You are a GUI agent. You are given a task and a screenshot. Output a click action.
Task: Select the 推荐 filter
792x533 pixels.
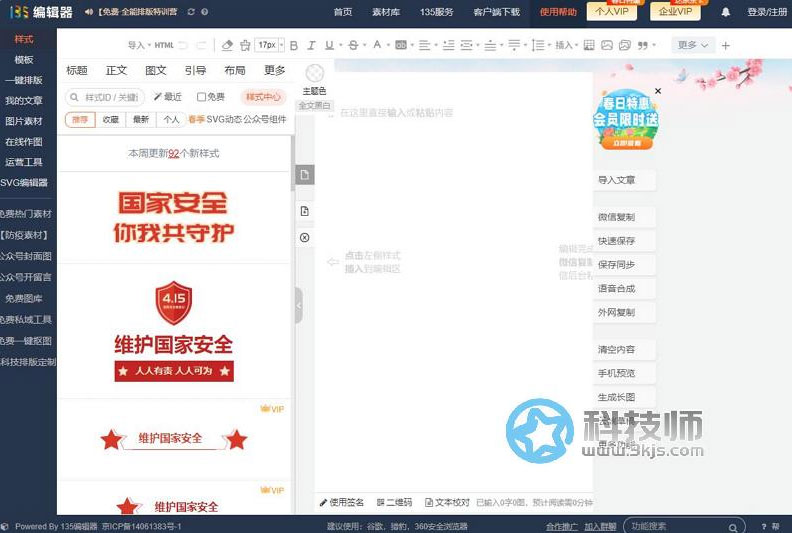tap(80, 120)
